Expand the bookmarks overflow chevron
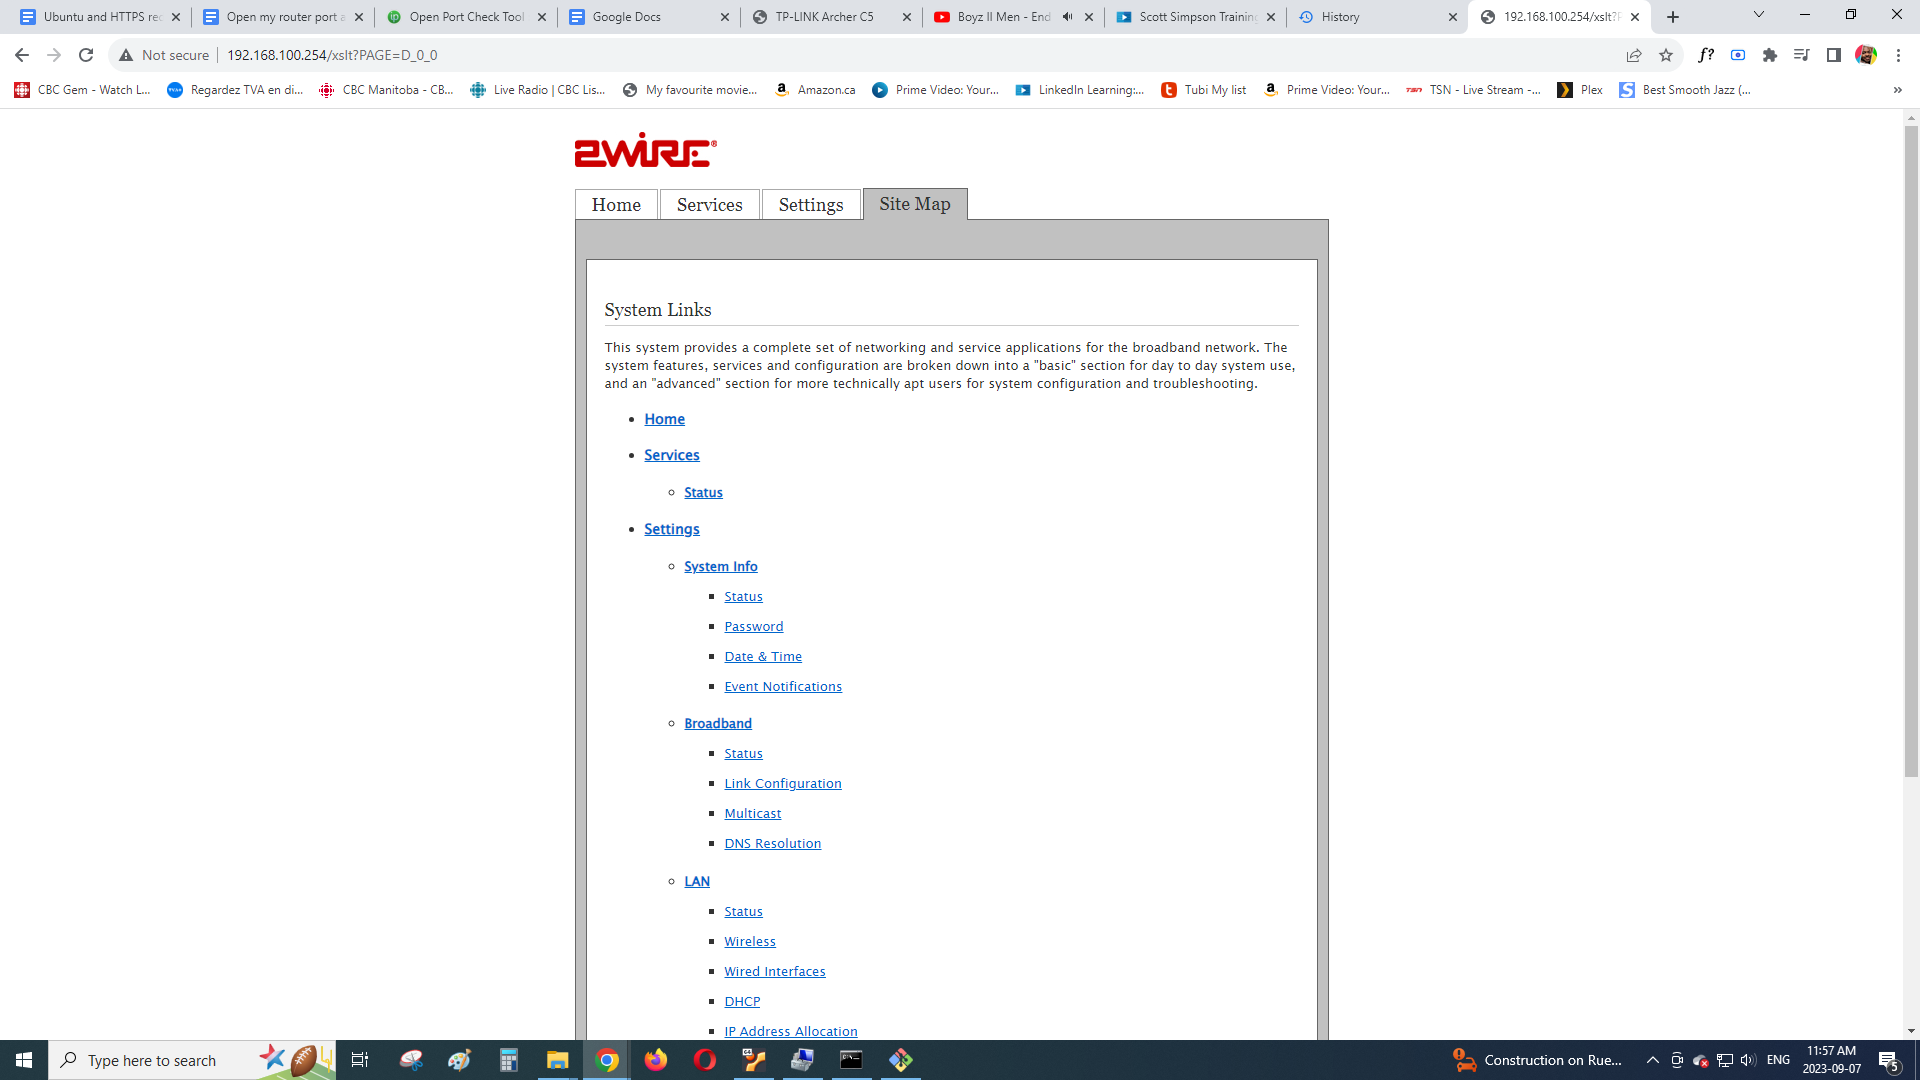The width and height of the screenshot is (1920, 1080). pyautogui.click(x=1897, y=90)
